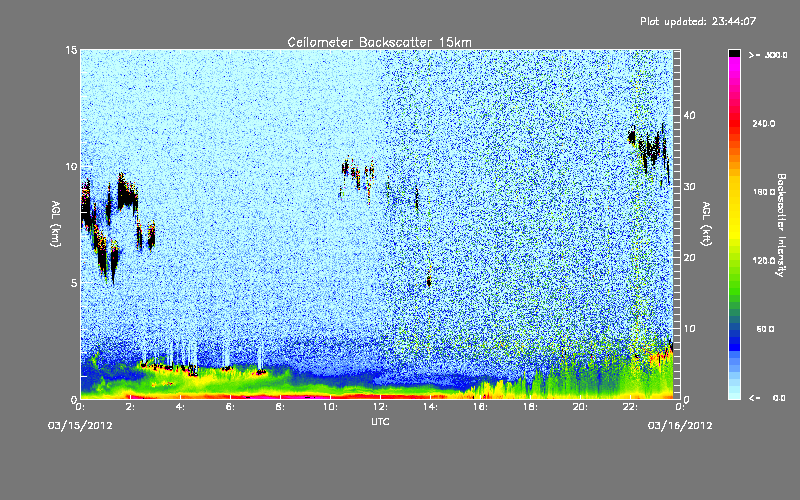Click the black top of the colorbar
This screenshot has width=800, height=500.
click(x=734, y=53)
